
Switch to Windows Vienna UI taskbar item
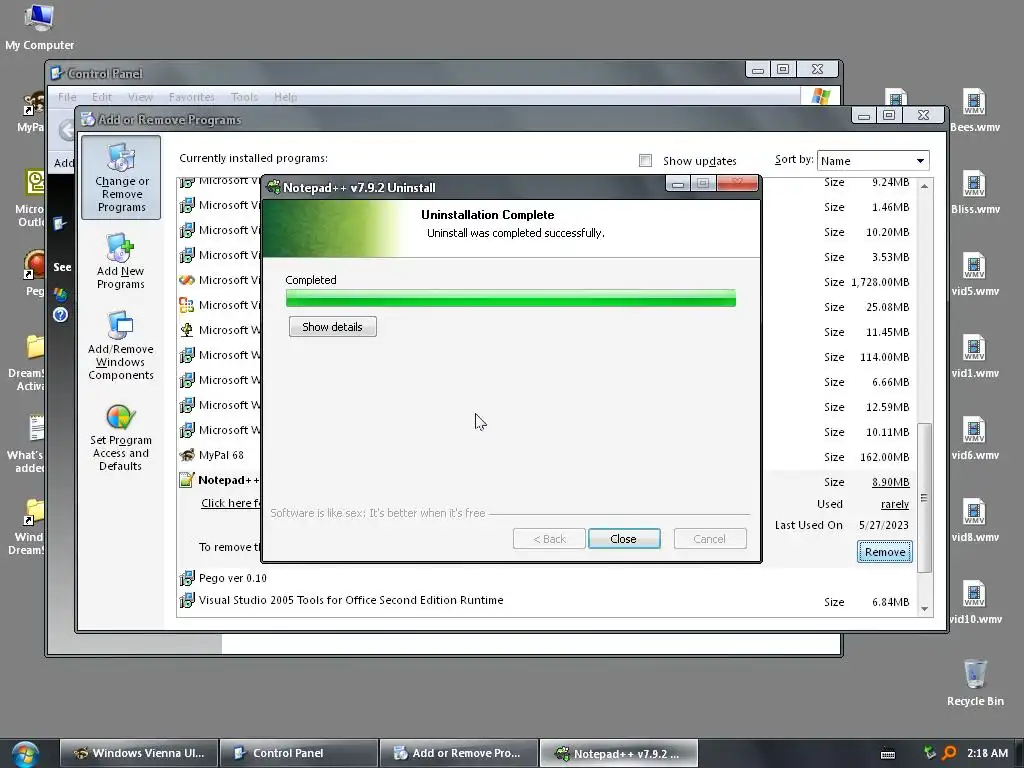138,753
